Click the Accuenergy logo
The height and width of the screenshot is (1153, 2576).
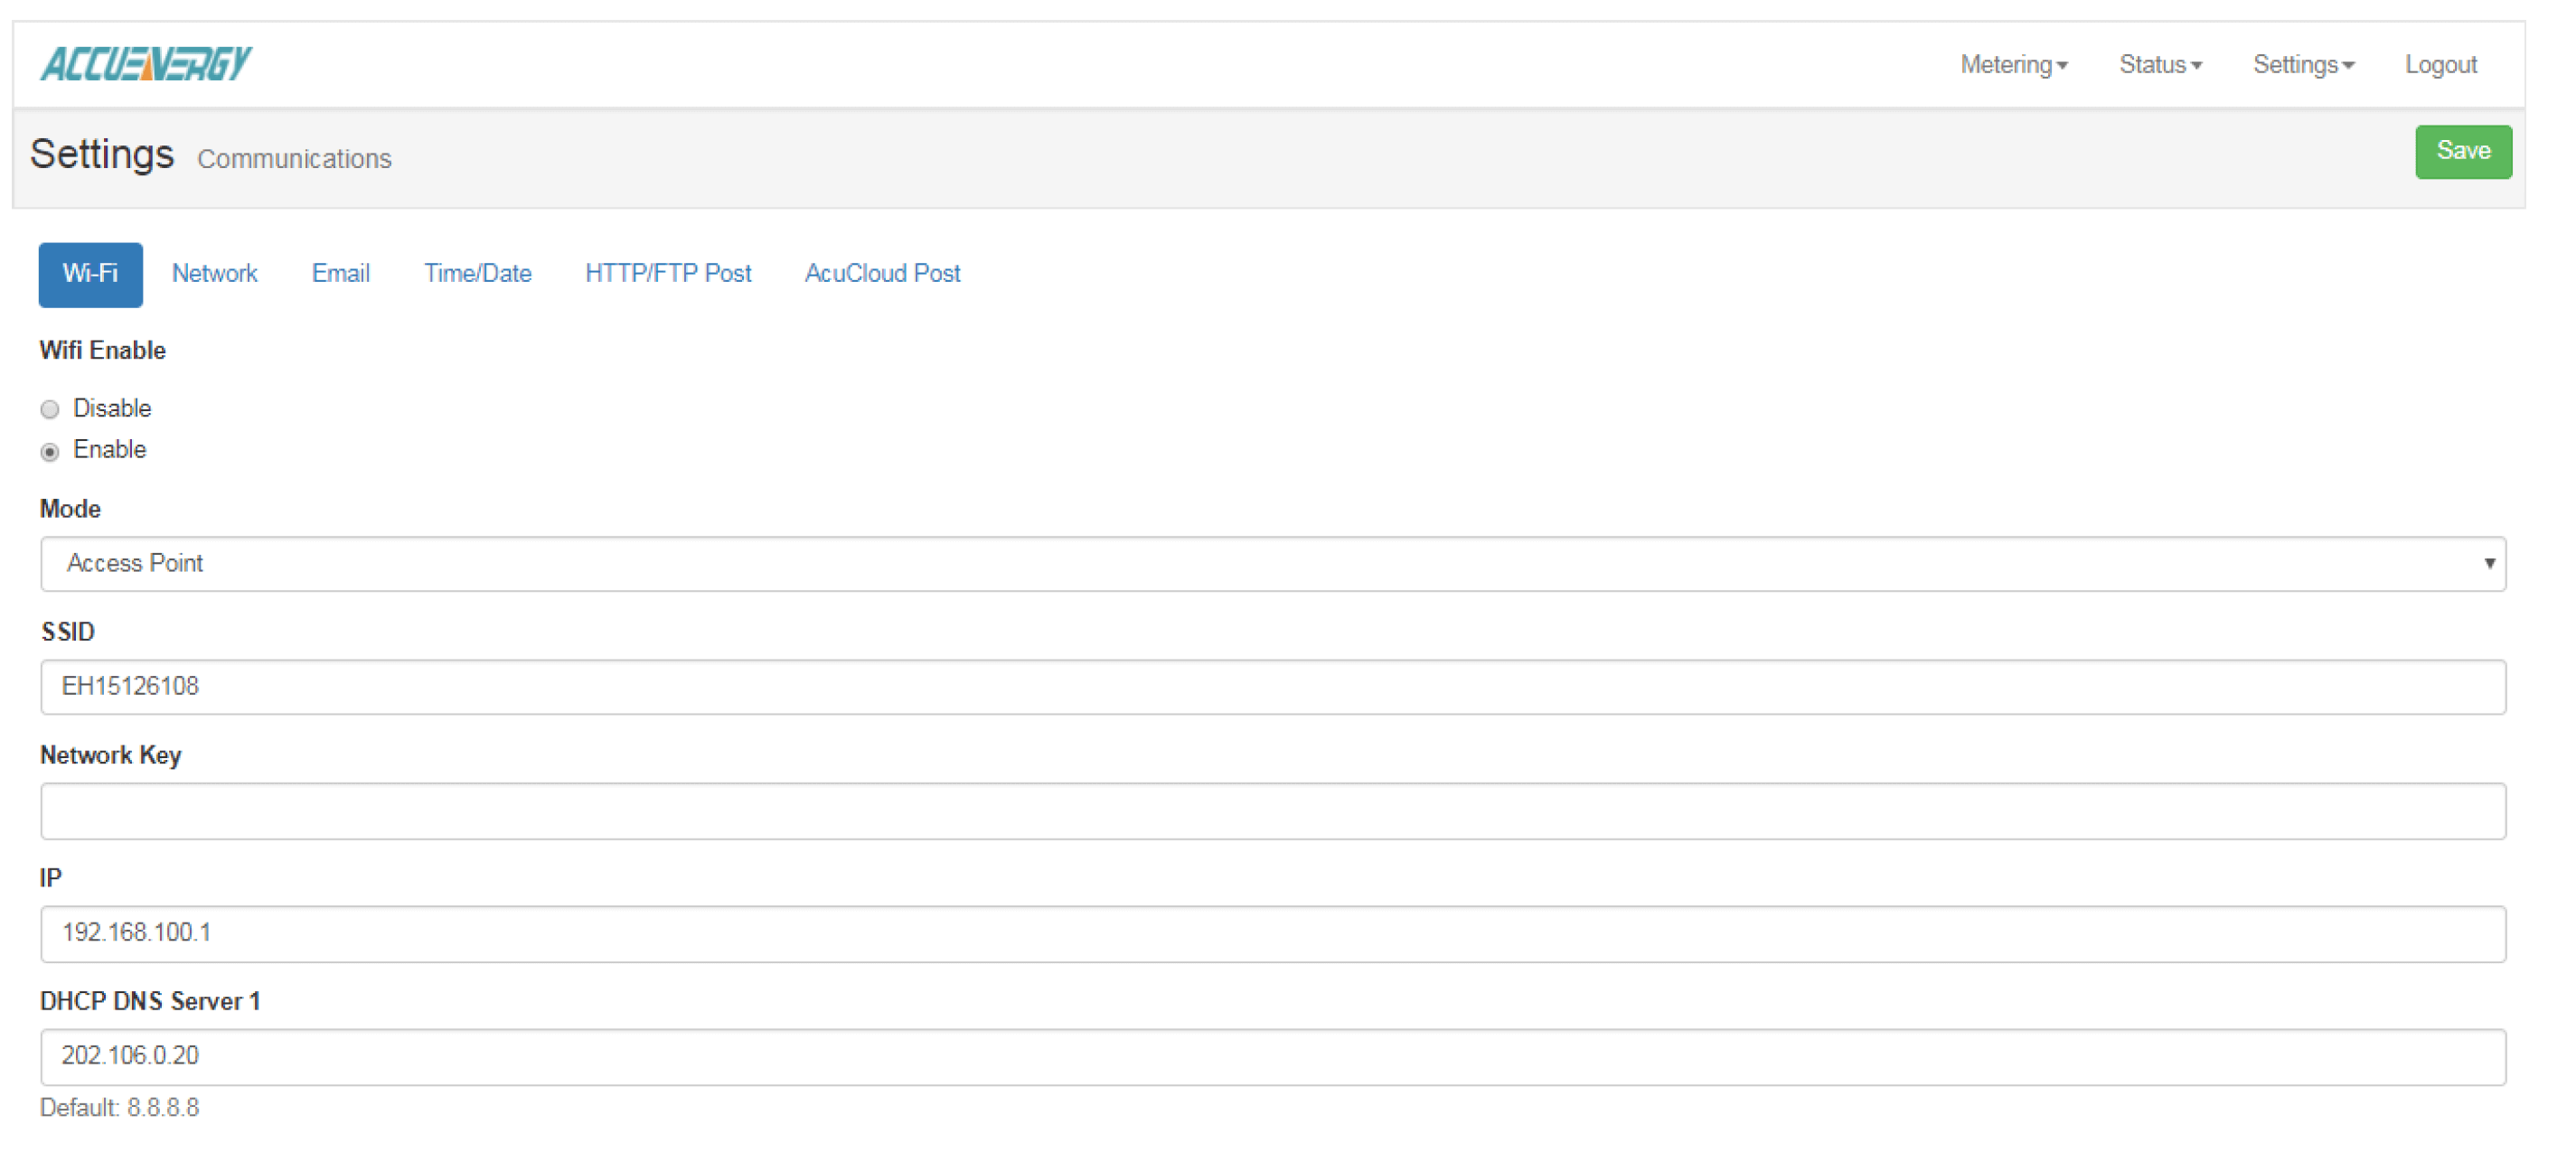[x=146, y=64]
